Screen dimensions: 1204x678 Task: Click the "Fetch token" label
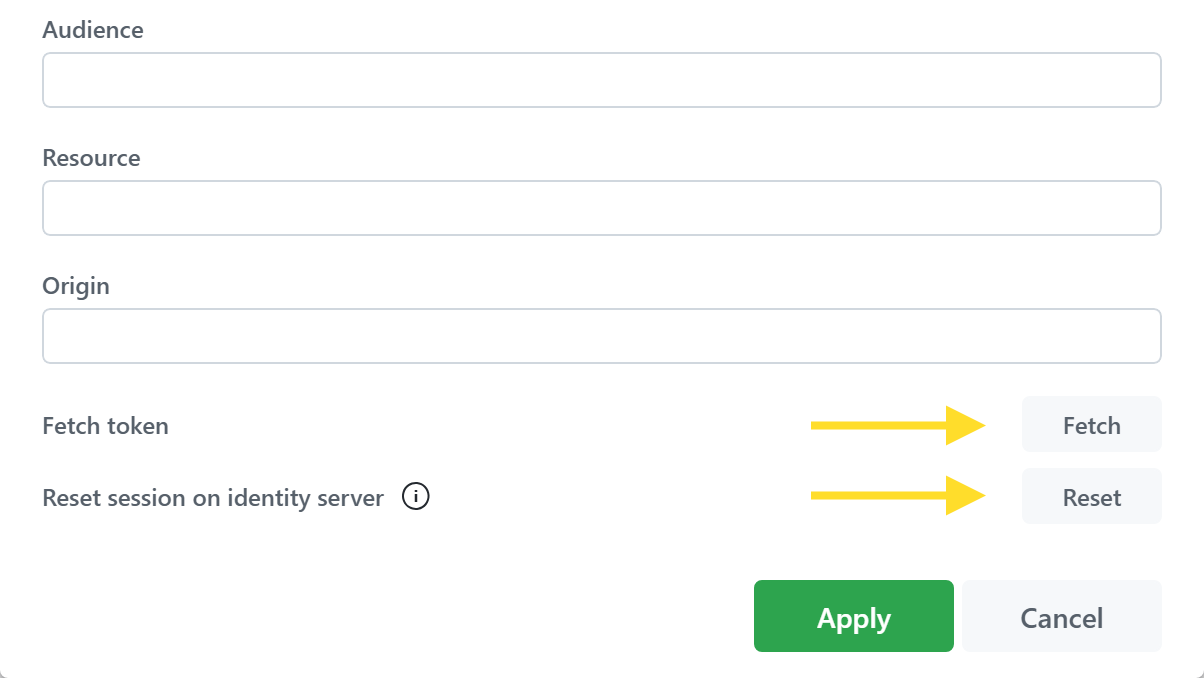(x=105, y=426)
